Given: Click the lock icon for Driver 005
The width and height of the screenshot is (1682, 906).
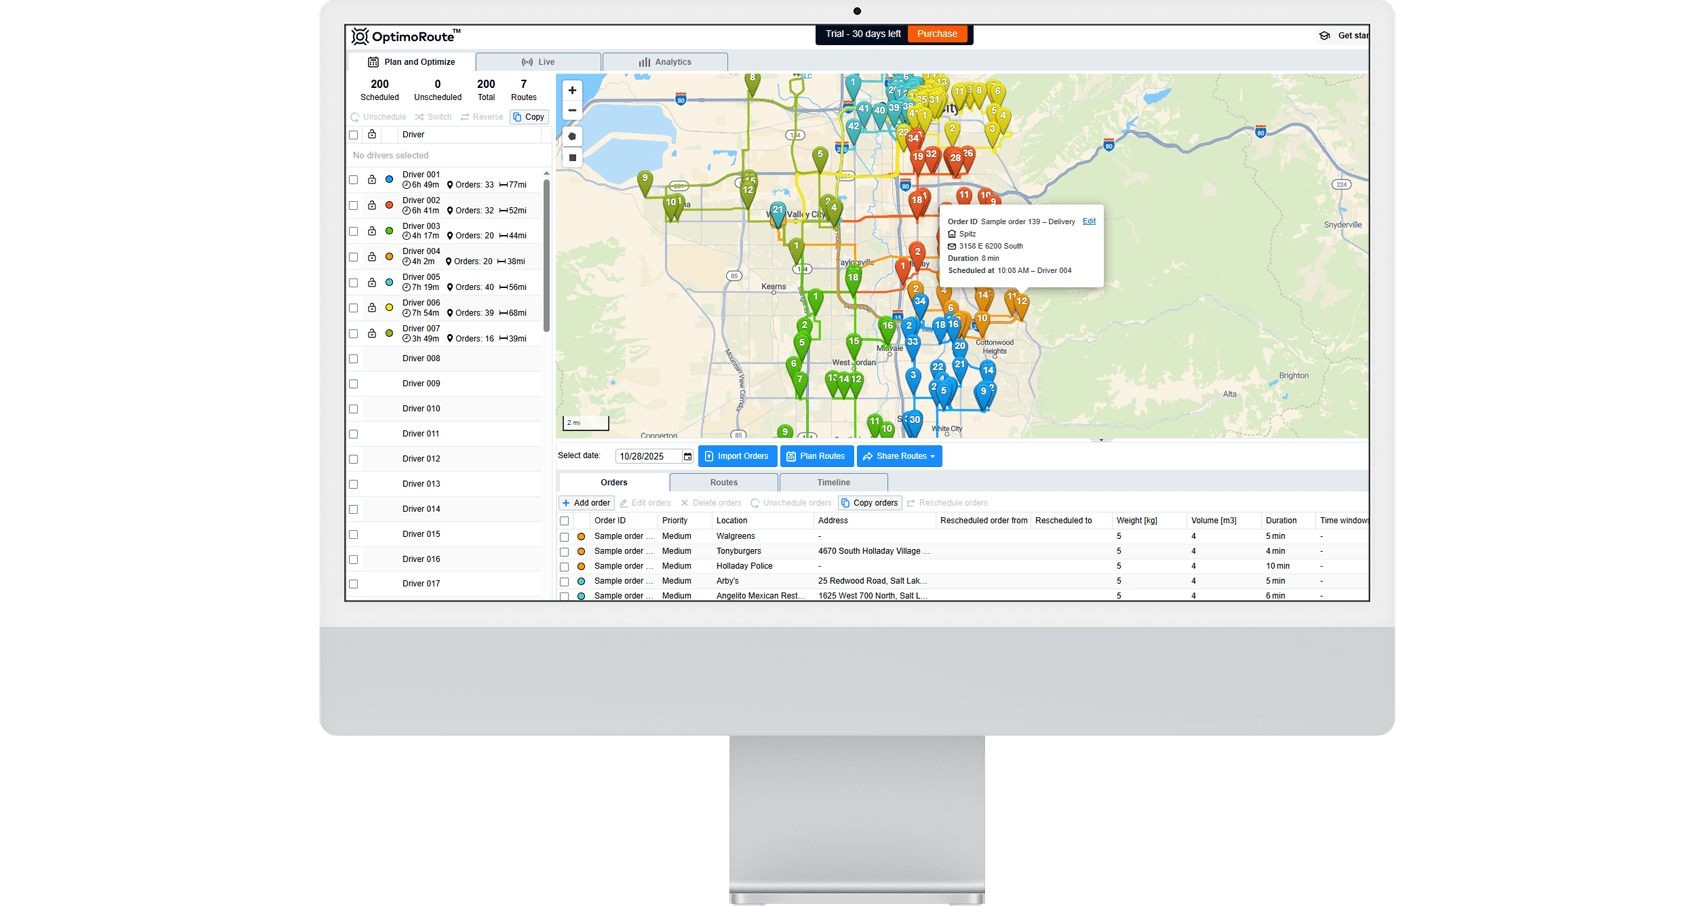Looking at the screenshot, I should 372,283.
